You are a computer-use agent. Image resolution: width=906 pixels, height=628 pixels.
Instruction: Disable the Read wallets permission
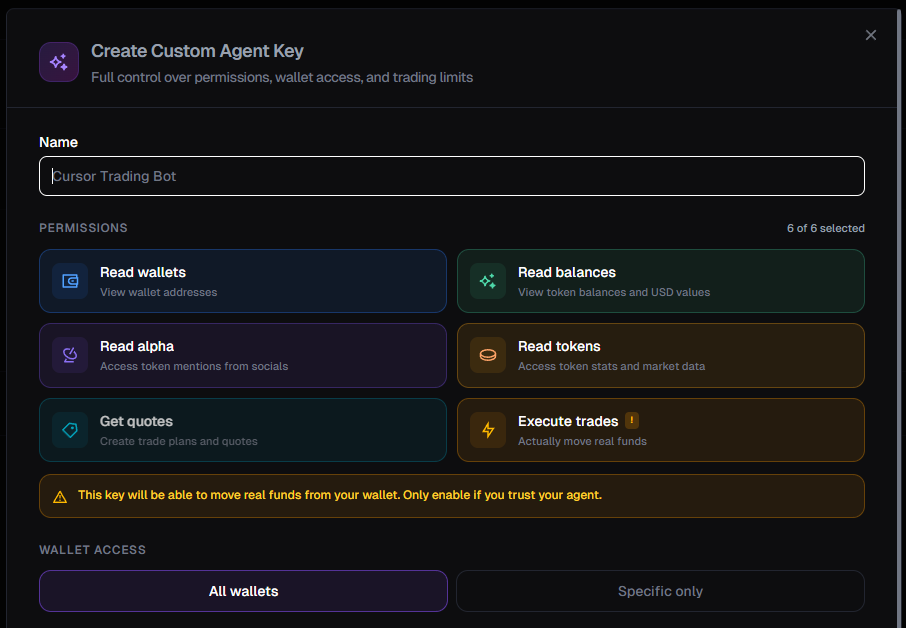point(243,281)
